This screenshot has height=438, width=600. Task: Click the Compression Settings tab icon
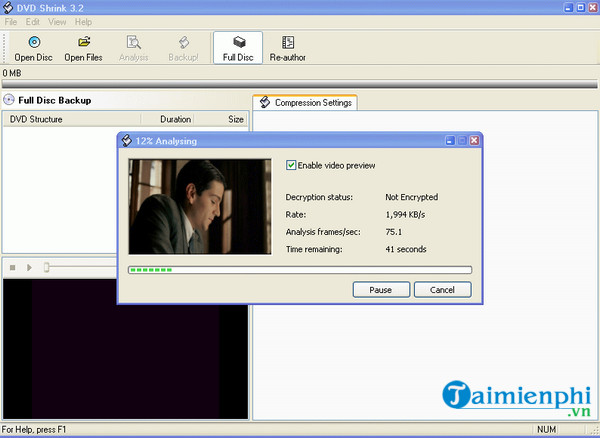point(264,102)
